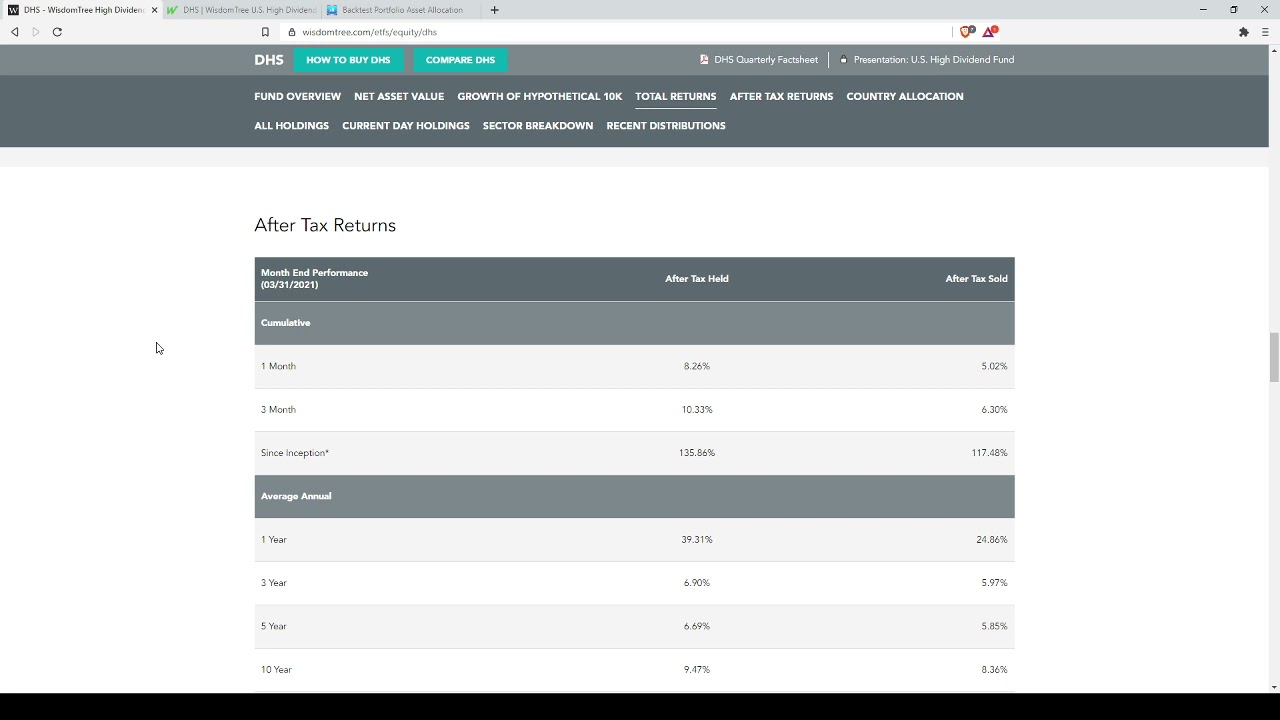Click Month End Performance (03/31/2021) header

314,279
